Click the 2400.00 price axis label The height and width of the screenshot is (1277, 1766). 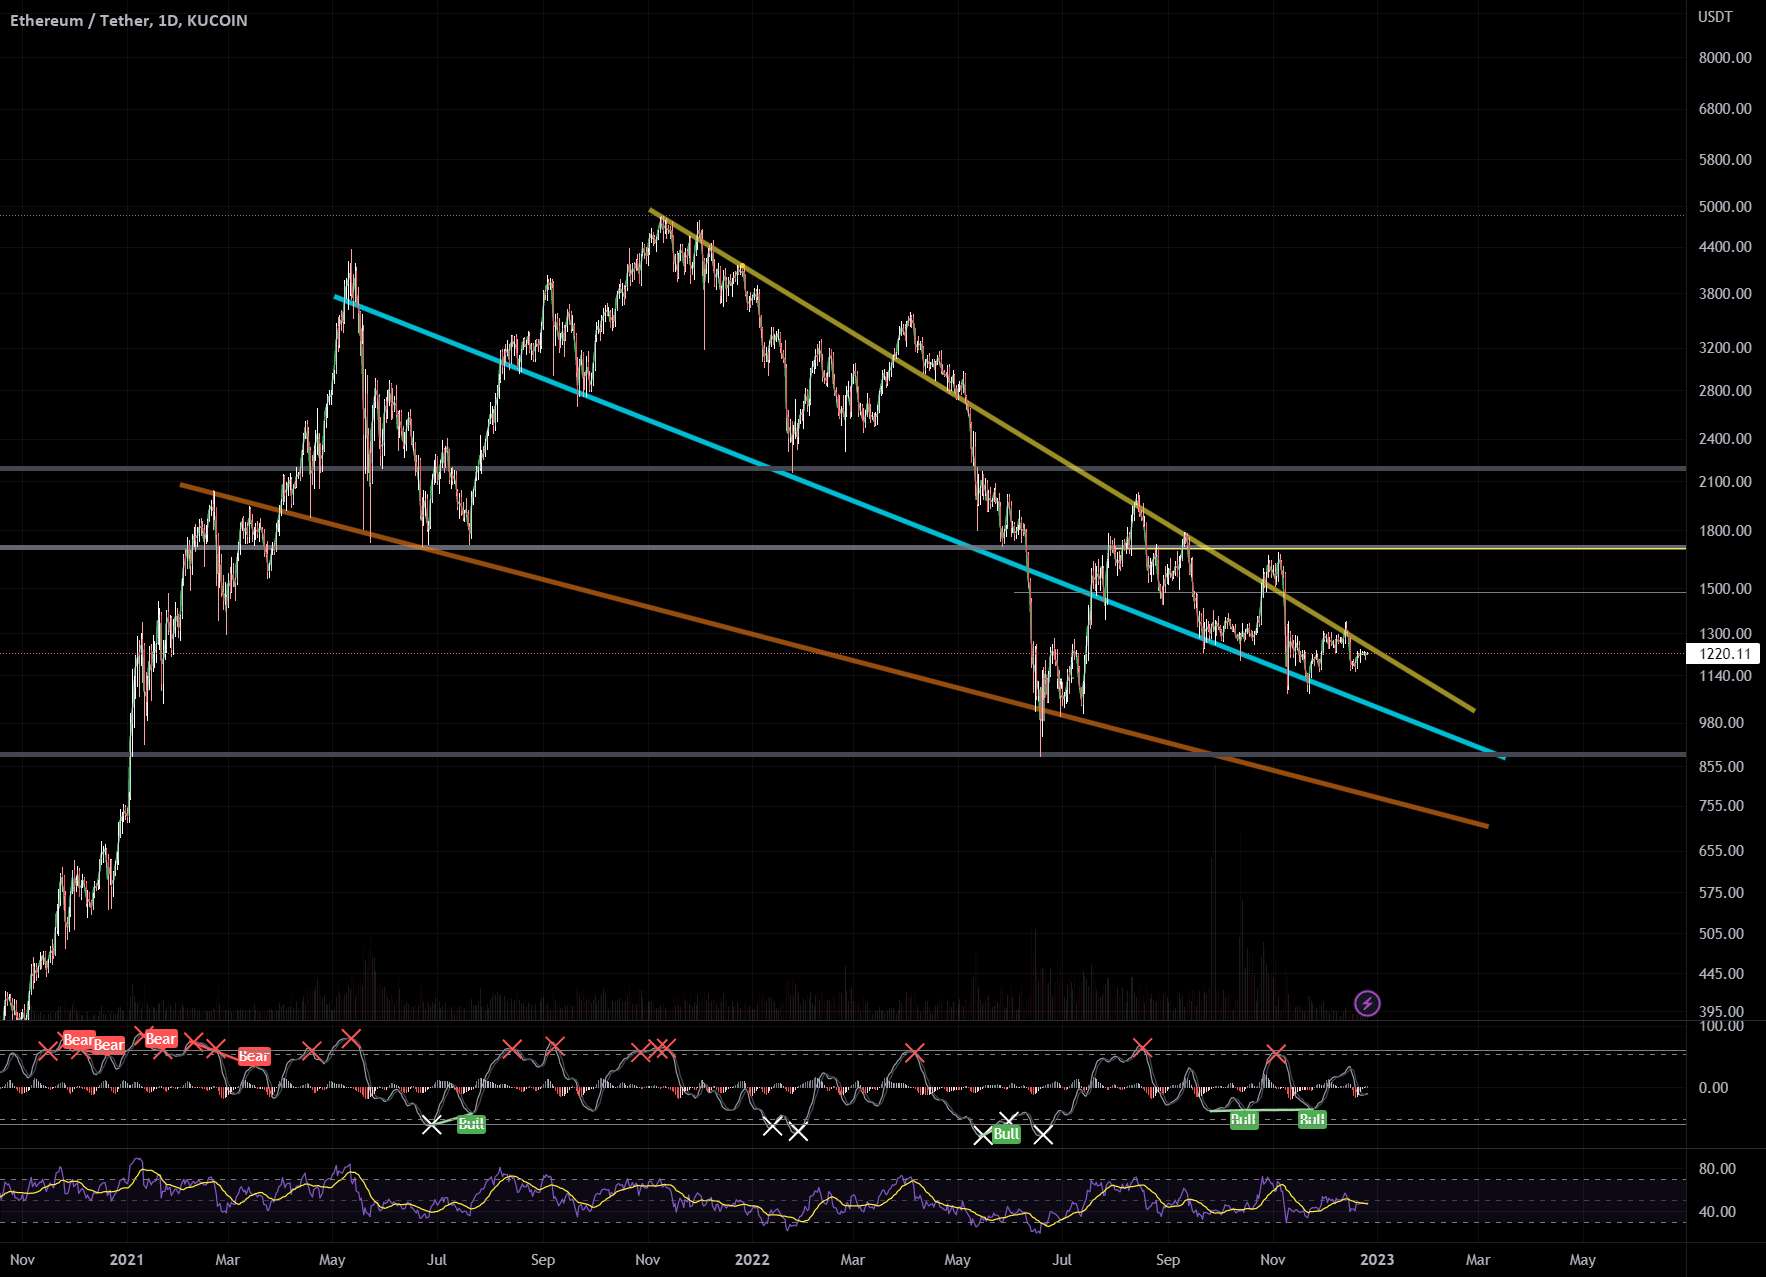pos(1725,439)
